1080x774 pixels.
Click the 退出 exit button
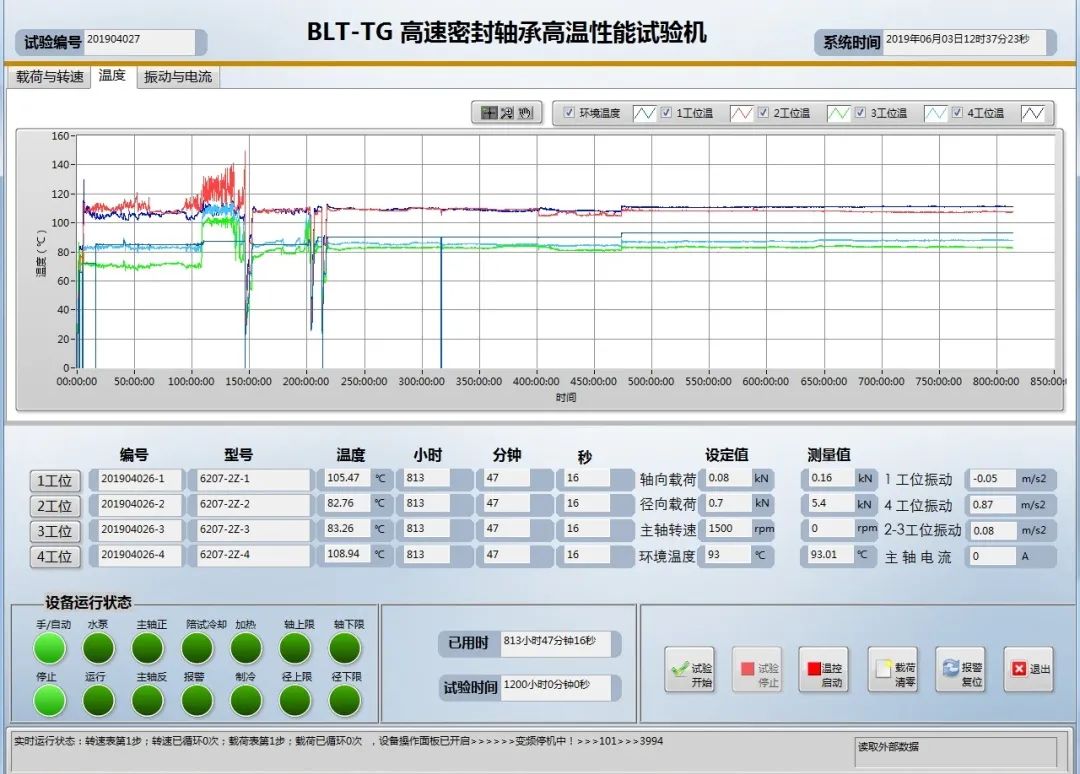1028,669
